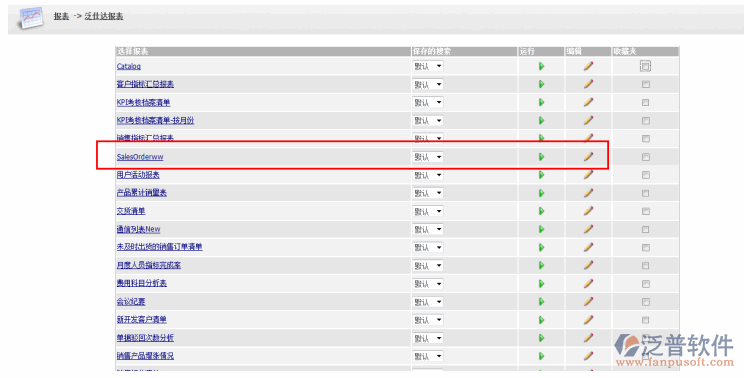The image size is (744, 378).
Task: Open the KPI考核档案清单 report link
Action: click(x=143, y=102)
